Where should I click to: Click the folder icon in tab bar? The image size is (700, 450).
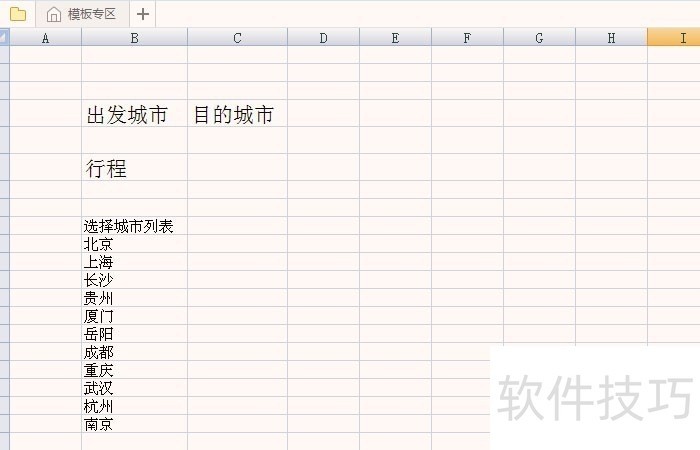(18, 14)
